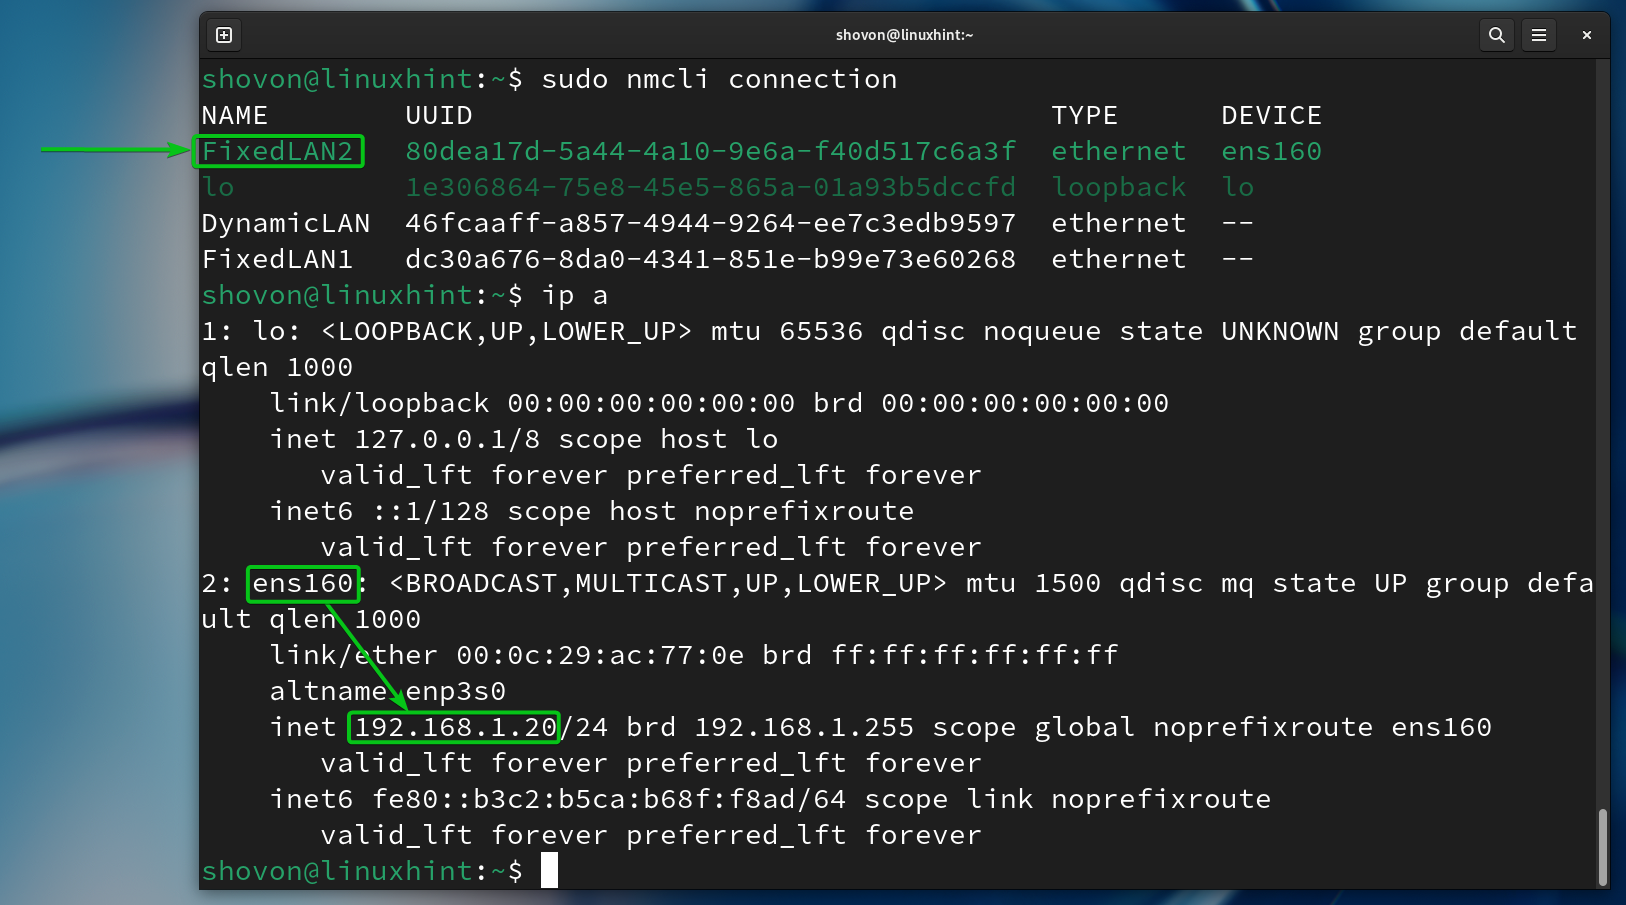Click the boxed ens160 interface name
Viewport: 1626px width, 905px height.
coord(303,583)
